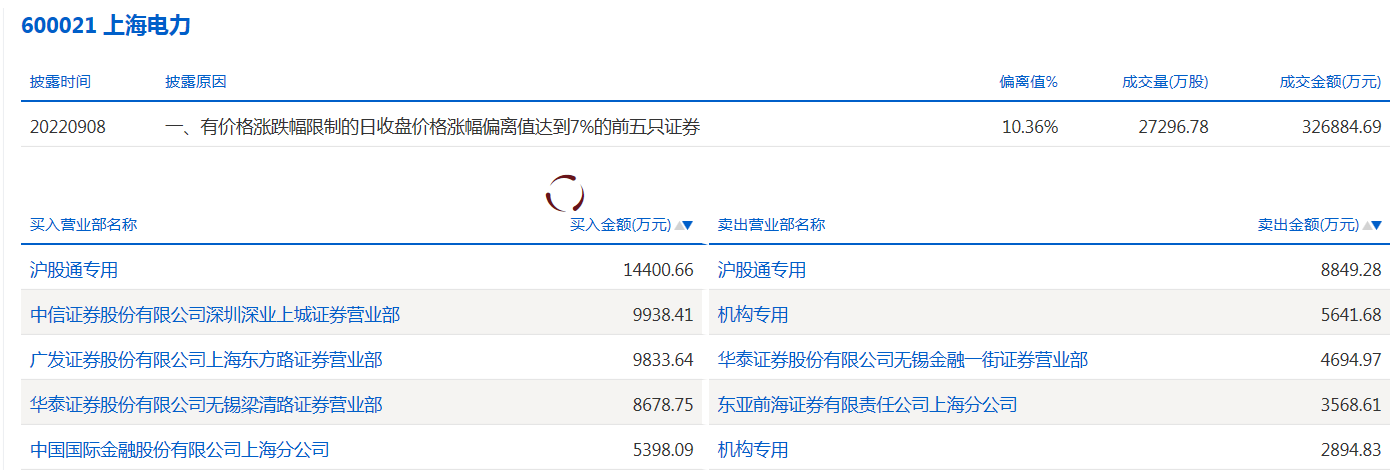Click the circular loading spinner

(x=564, y=192)
